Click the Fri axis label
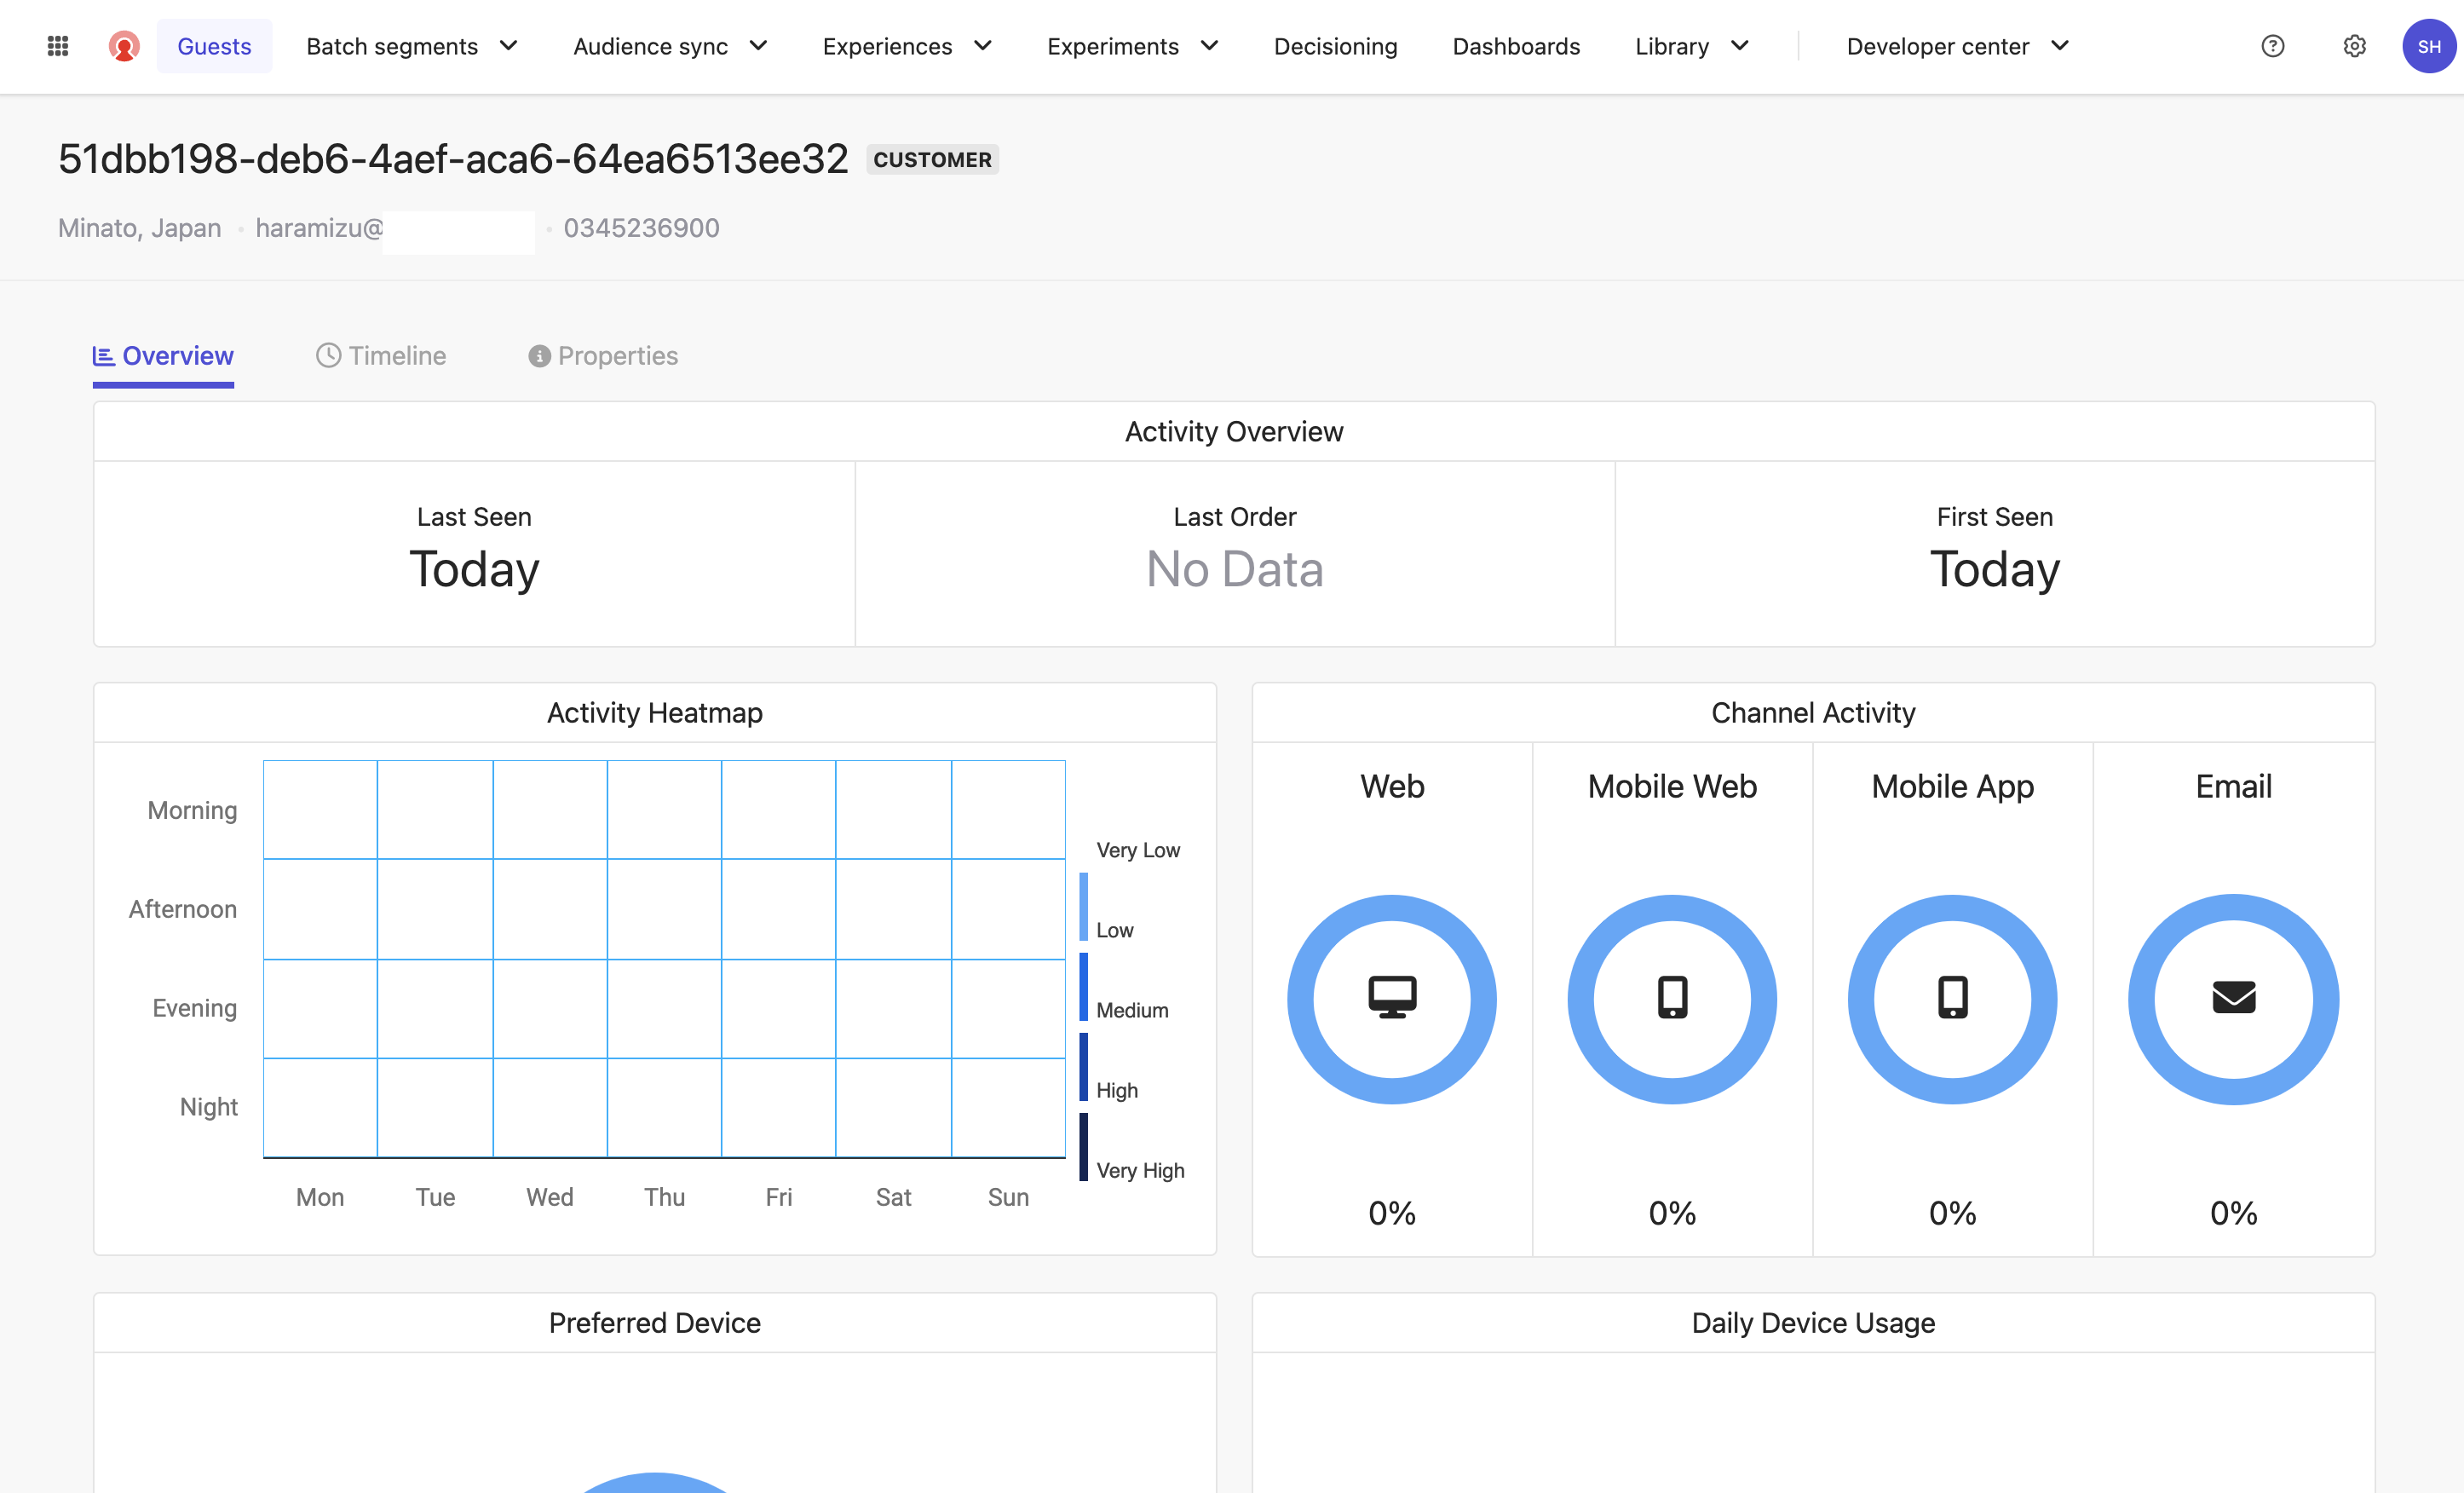This screenshot has width=2464, height=1493. 778,1197
